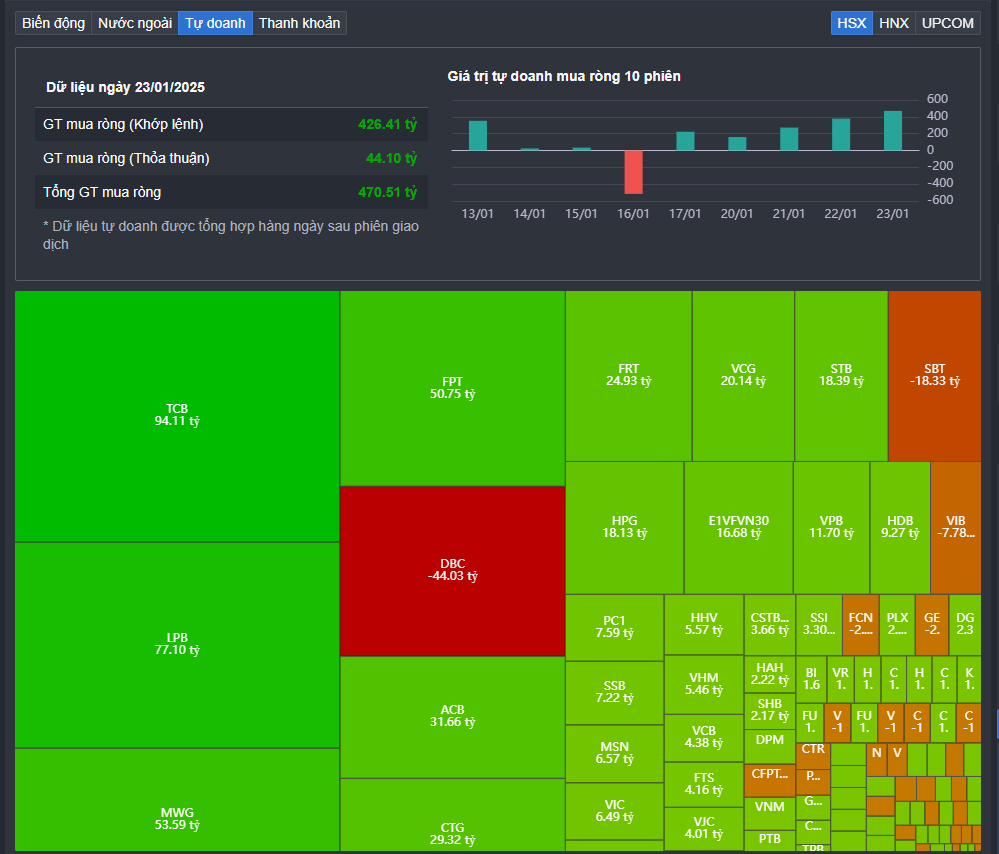Open the CSTB 3.66 tỷ tile

[770, 625]
